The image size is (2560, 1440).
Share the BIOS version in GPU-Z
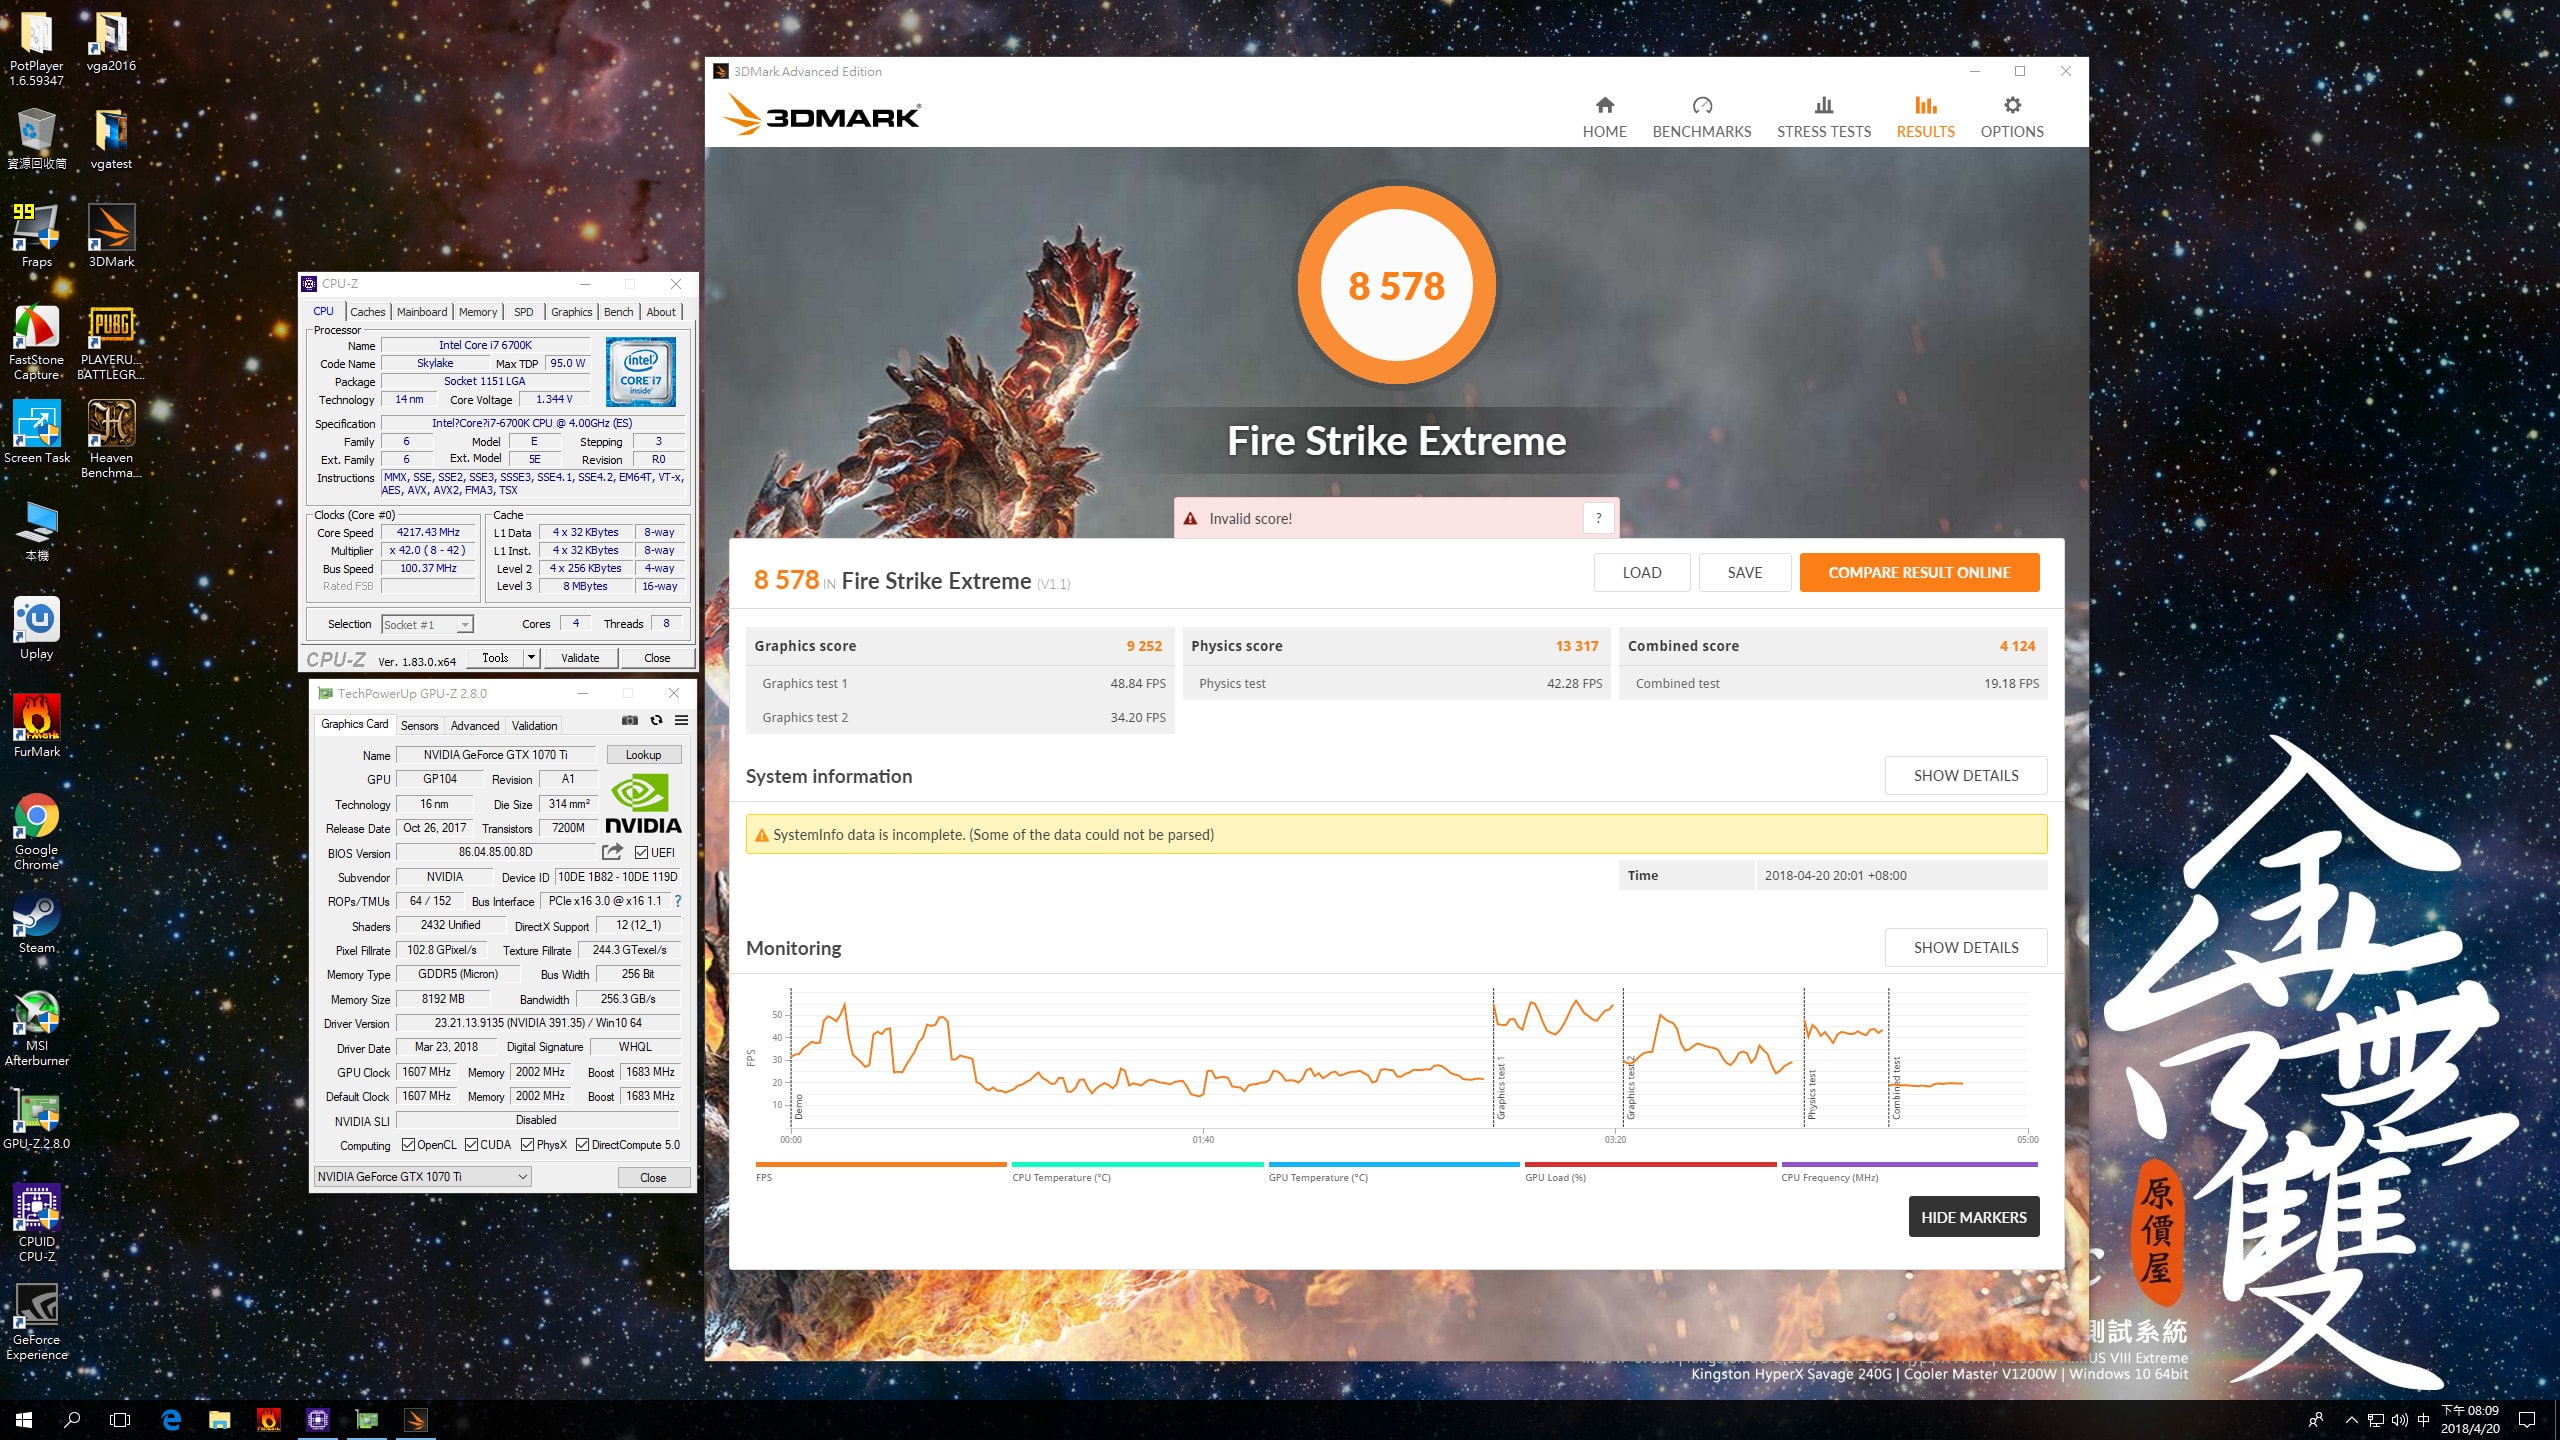tap(612, 852)
